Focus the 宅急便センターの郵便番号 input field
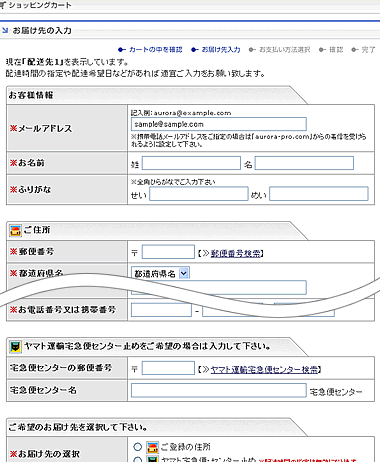The width and height of the screenshot is (380, 462). click(x=168, y=368)
